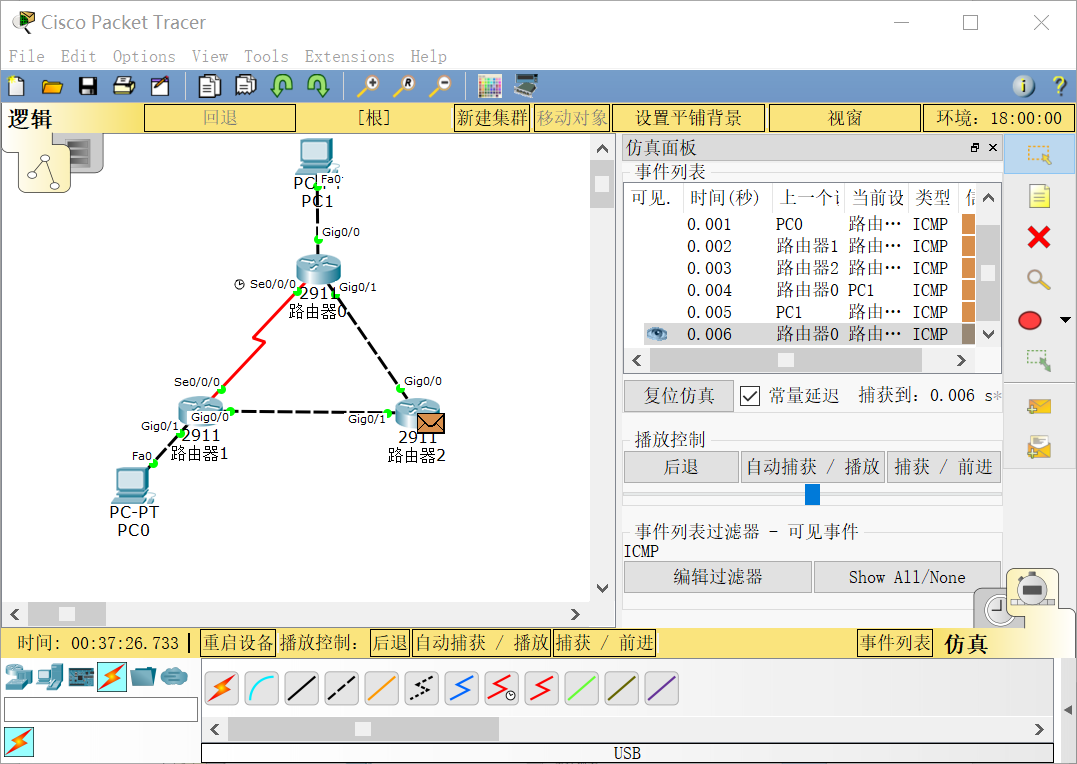Choose the Resize Shape tool
Viewport: 1077px width, 764px height.
pyautogui.click(x=1039, y=360)
